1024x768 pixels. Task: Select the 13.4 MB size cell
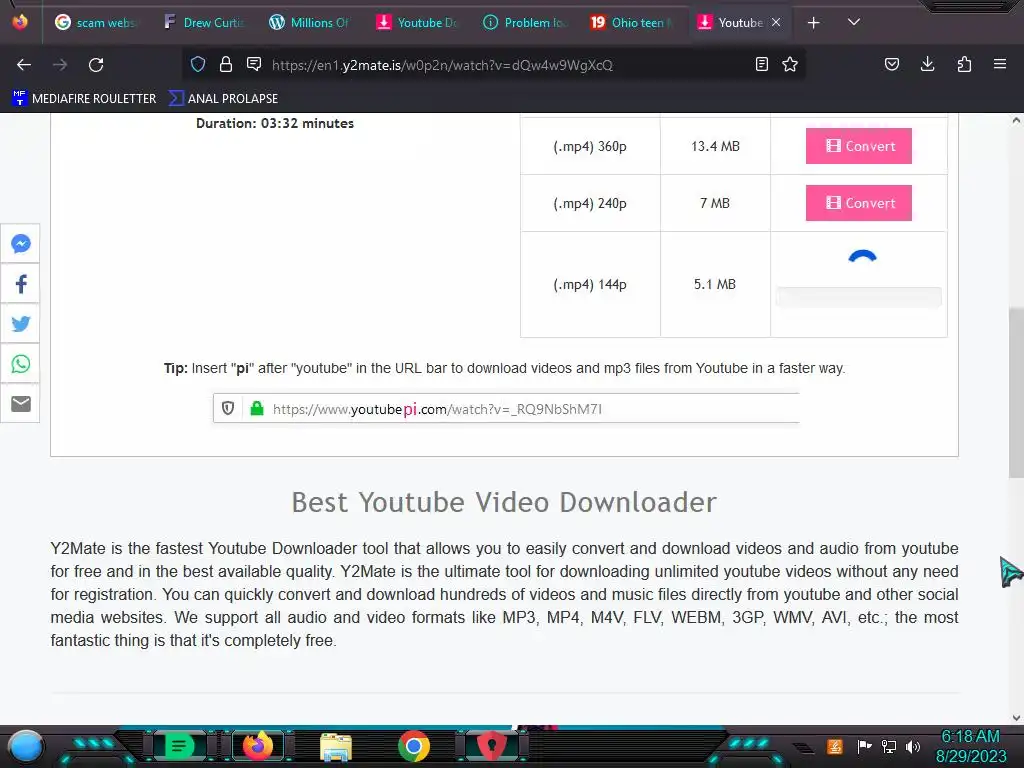tap(715, 146)
